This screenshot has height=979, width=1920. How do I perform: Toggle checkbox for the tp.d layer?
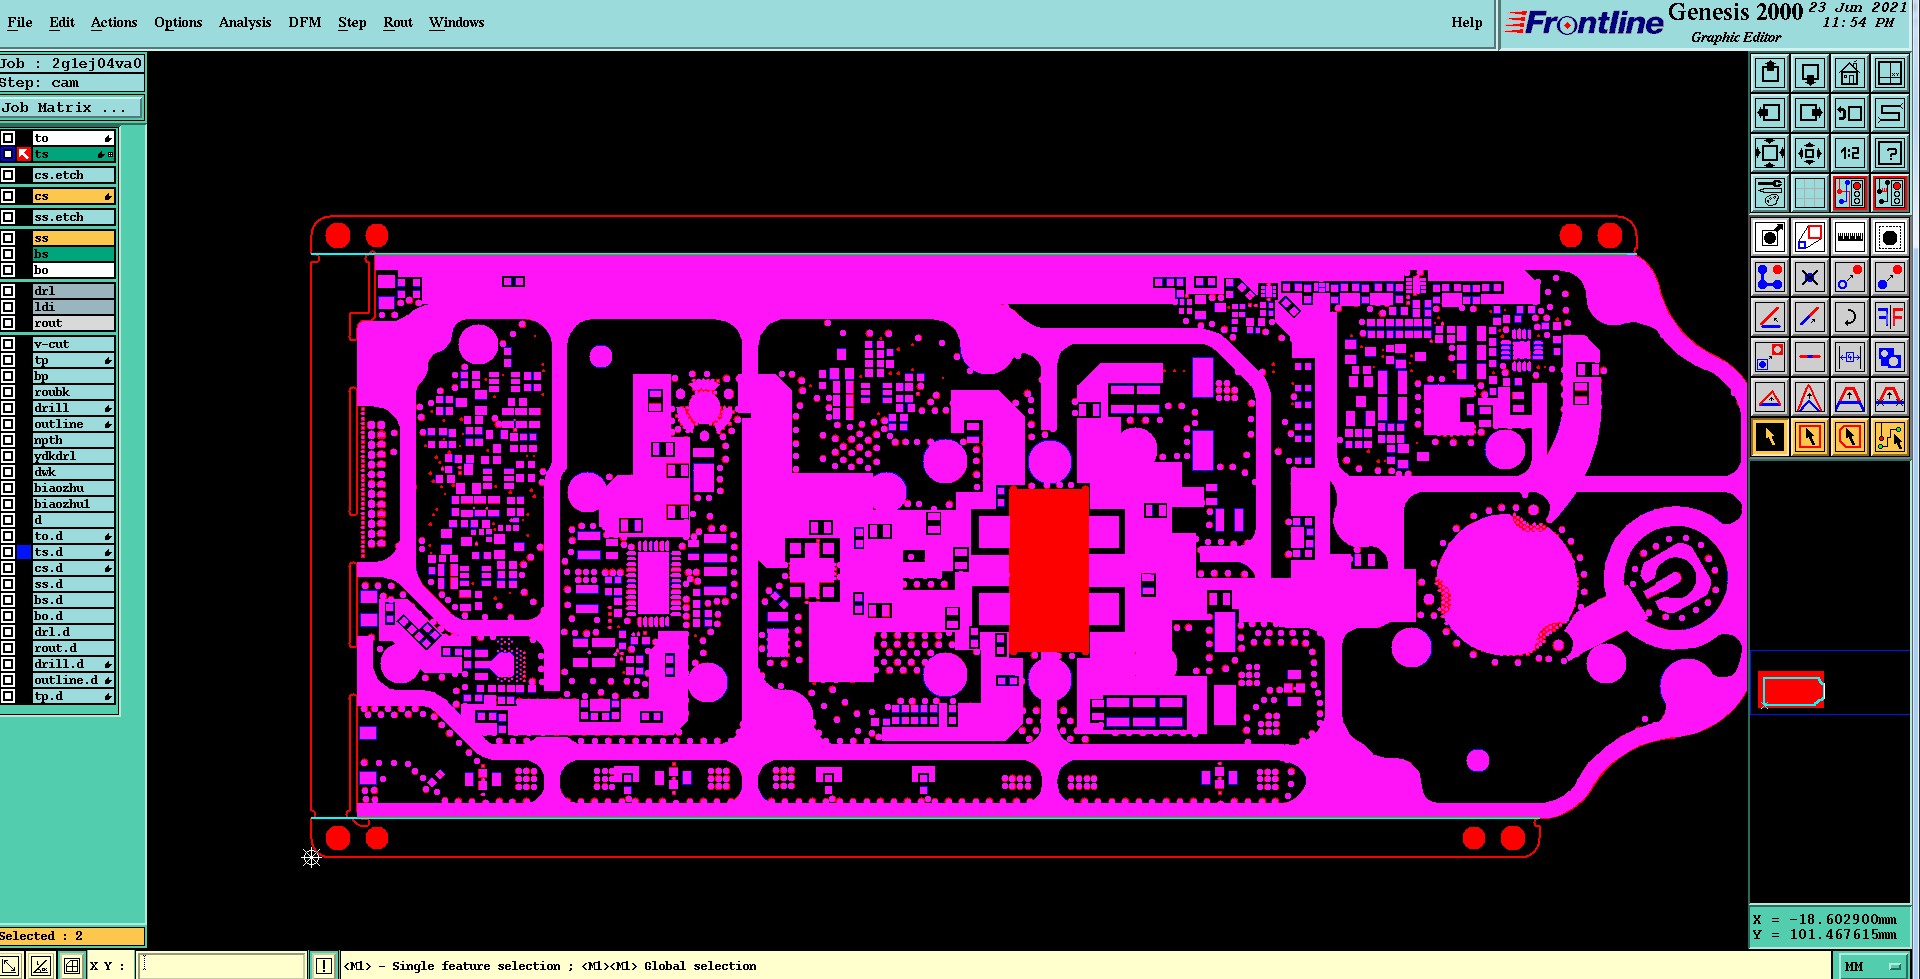point(8,696)
